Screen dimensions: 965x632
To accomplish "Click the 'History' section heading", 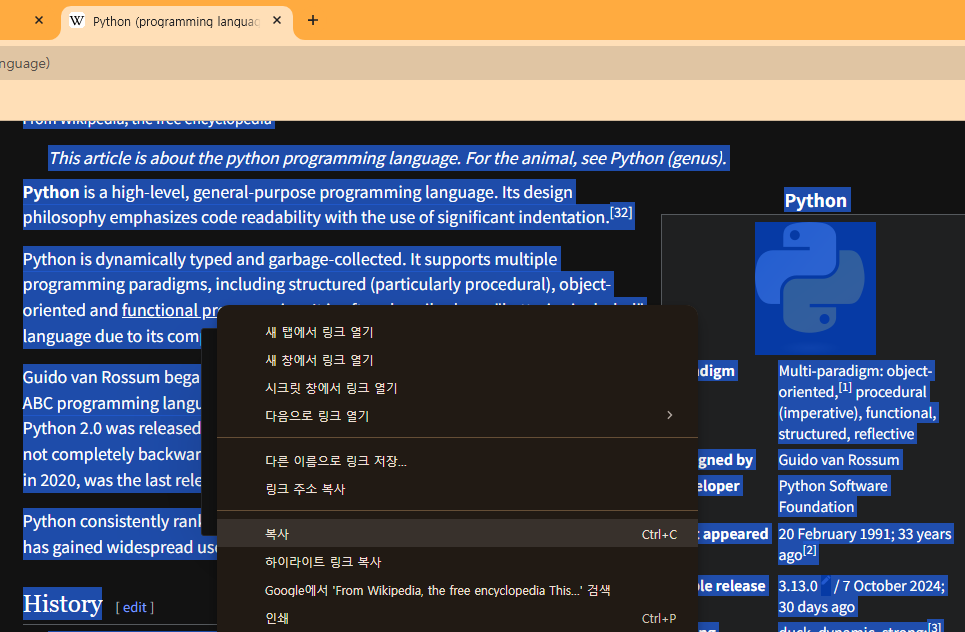I will coord(63,604).
